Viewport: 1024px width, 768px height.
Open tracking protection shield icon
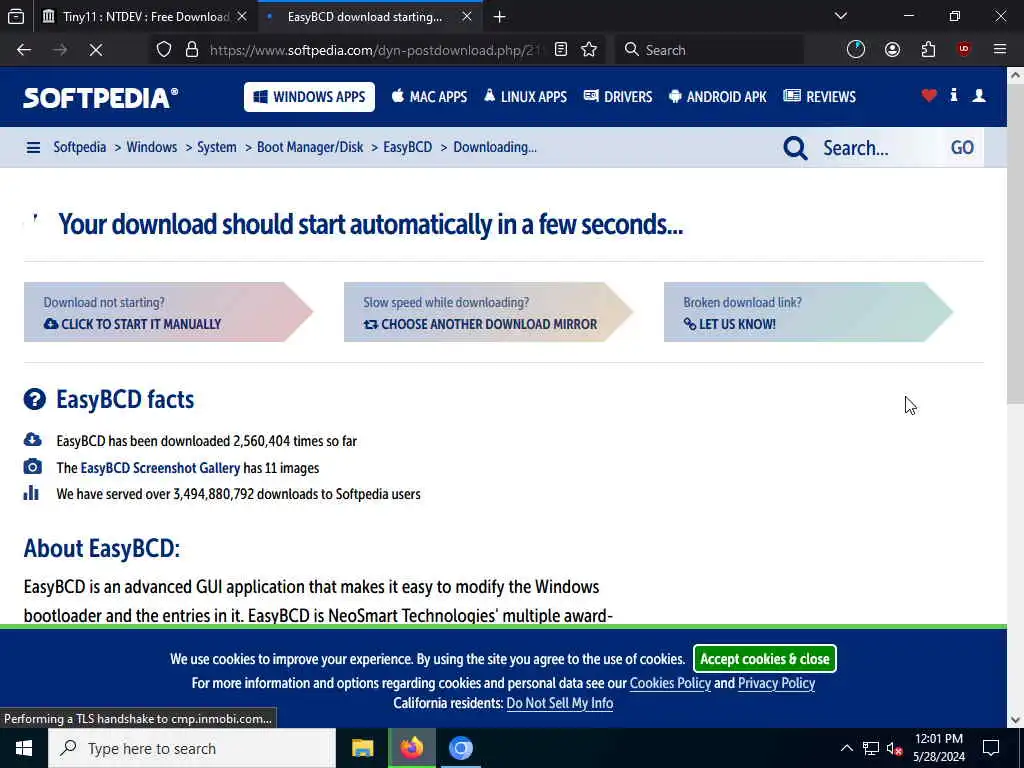[x=164, y=50]
